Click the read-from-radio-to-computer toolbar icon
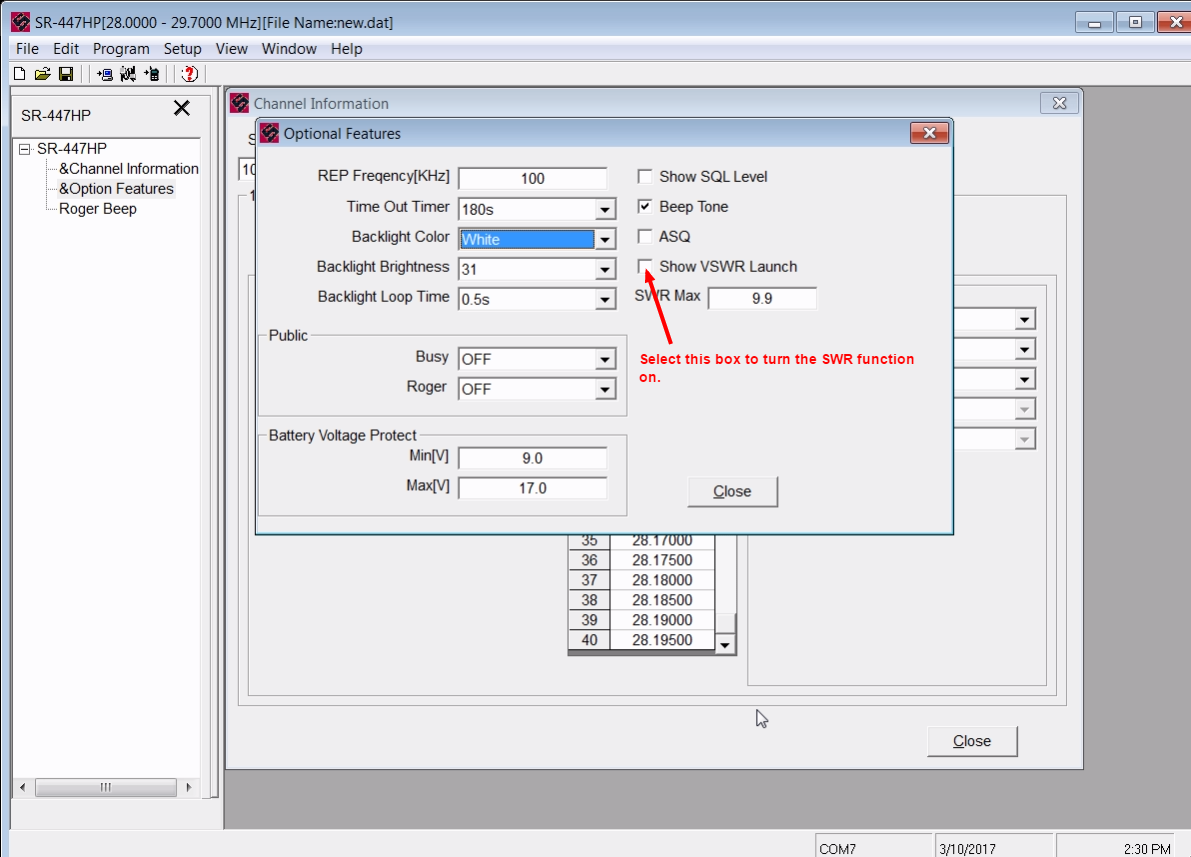Screen dimensions: 1191x857 coord(105,74)
